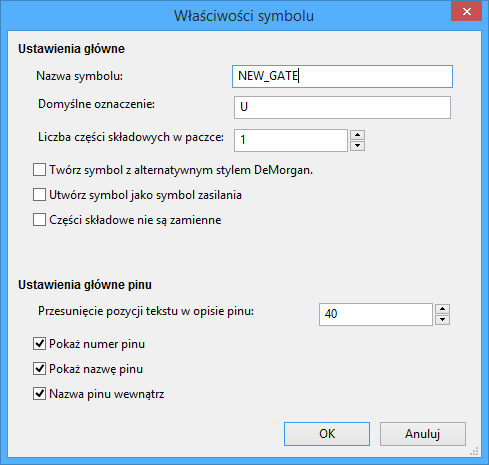
Task: Click the 'Nazwa symbolu' field containing NEW_GATE
Action: coord(342,76)
